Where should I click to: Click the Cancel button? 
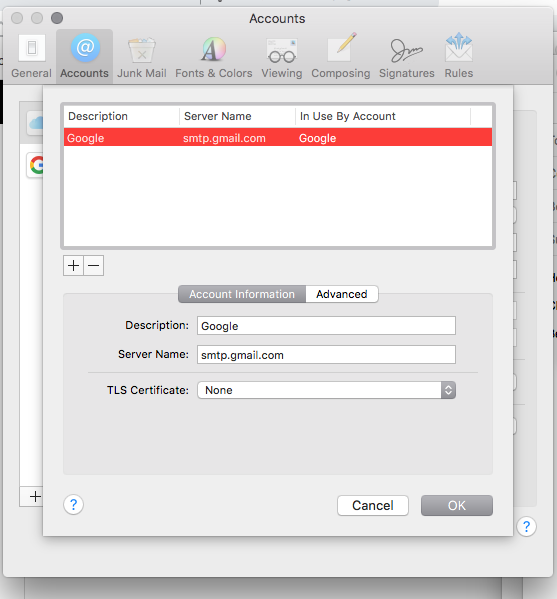click(373, 505)
